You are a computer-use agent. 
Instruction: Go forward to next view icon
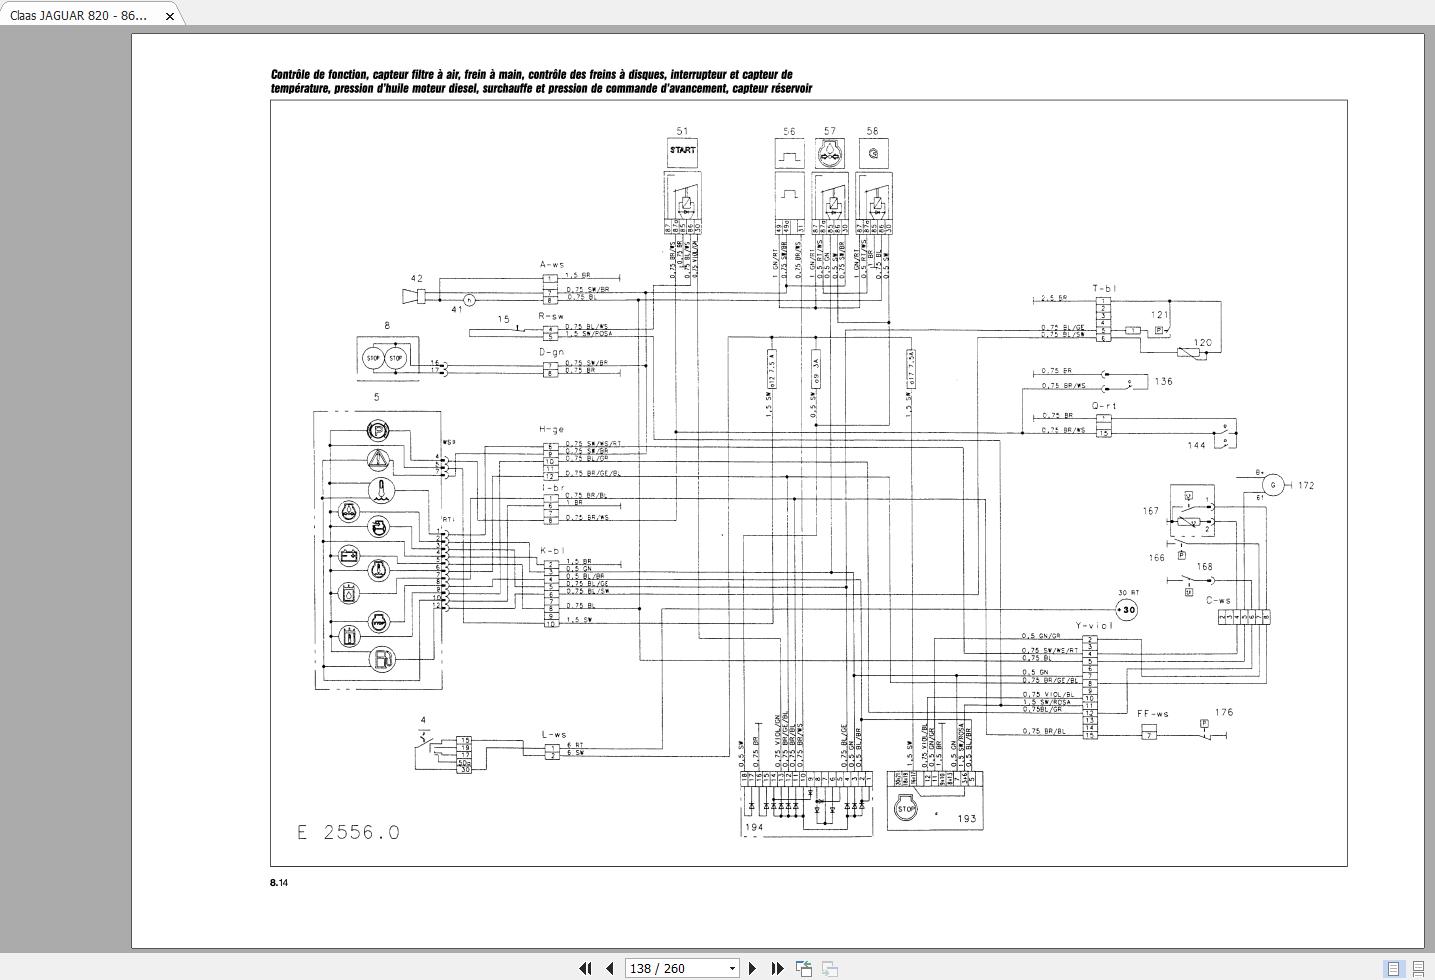tap(830, 968)
